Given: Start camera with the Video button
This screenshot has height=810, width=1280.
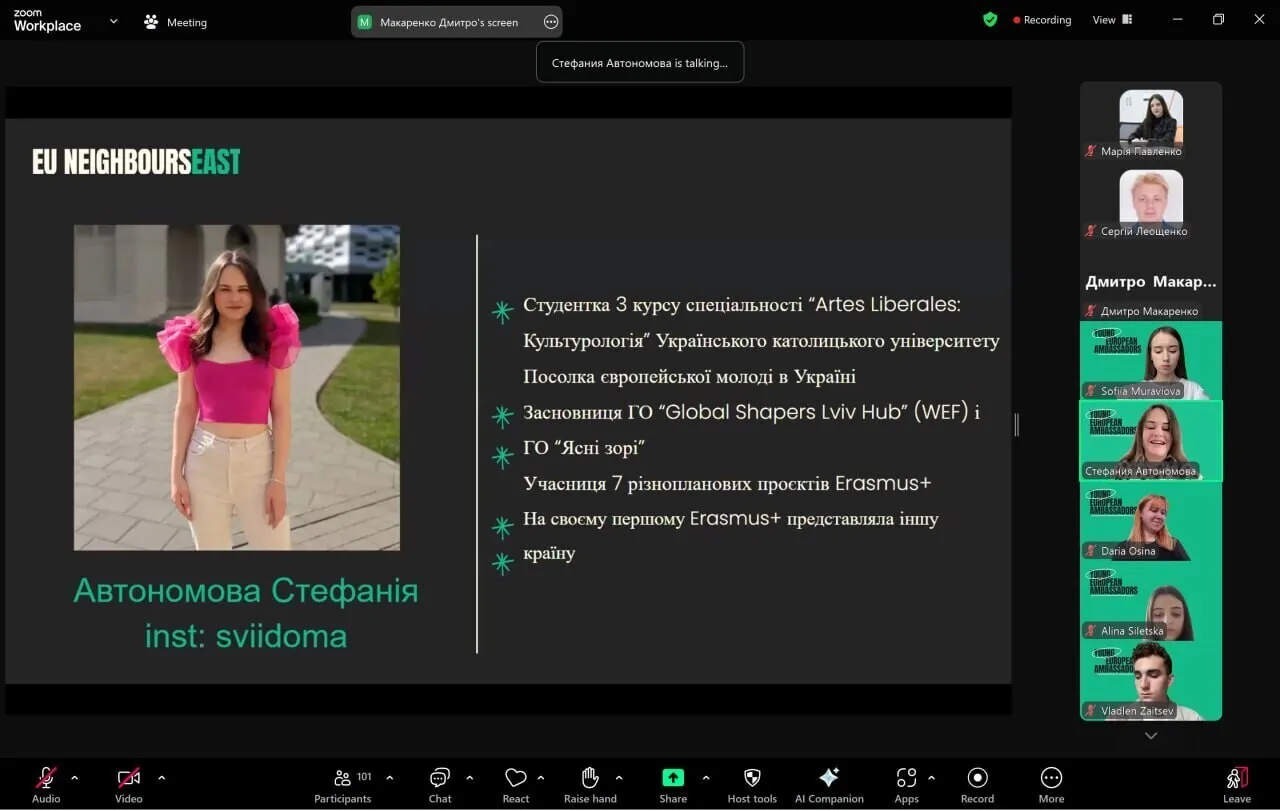Looking at the screenshot, I should tap(128, 784).
